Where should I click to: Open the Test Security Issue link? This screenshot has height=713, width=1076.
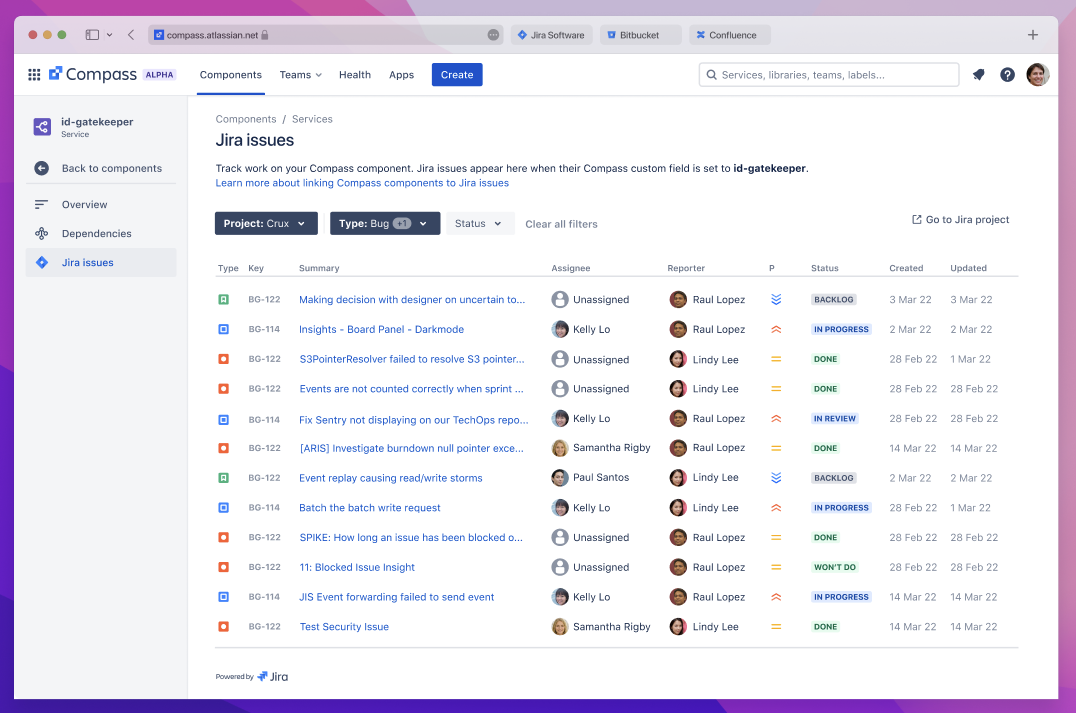(x=344, y=627)
